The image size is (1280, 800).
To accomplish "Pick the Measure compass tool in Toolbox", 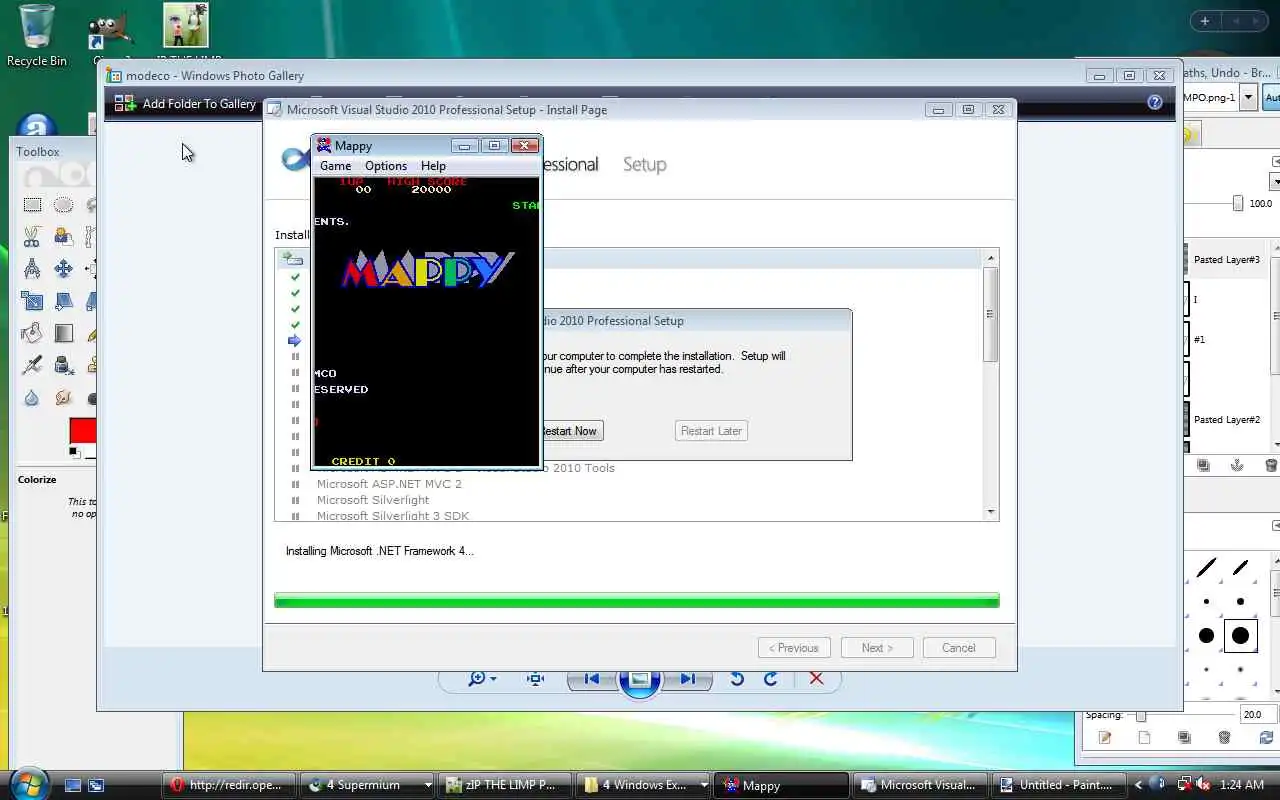I will click(x=33, y=269).
